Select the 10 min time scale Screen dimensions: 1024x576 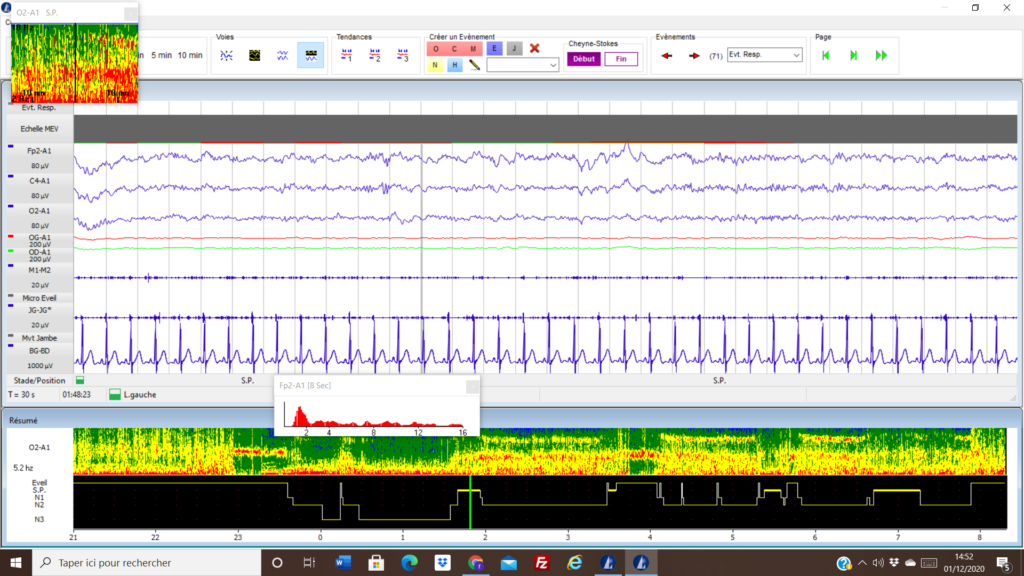point(190,55)
